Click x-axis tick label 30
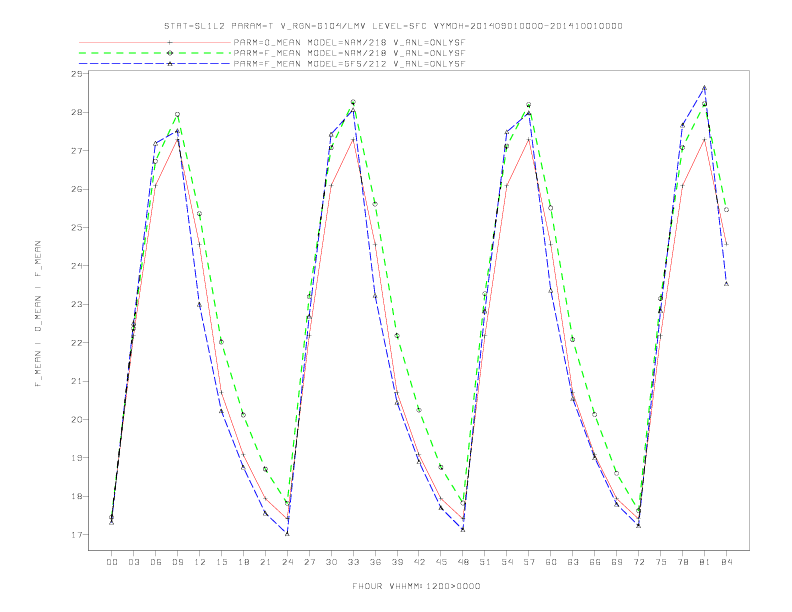792x612 pixels. pyautogui.click(x=331, y=562)
